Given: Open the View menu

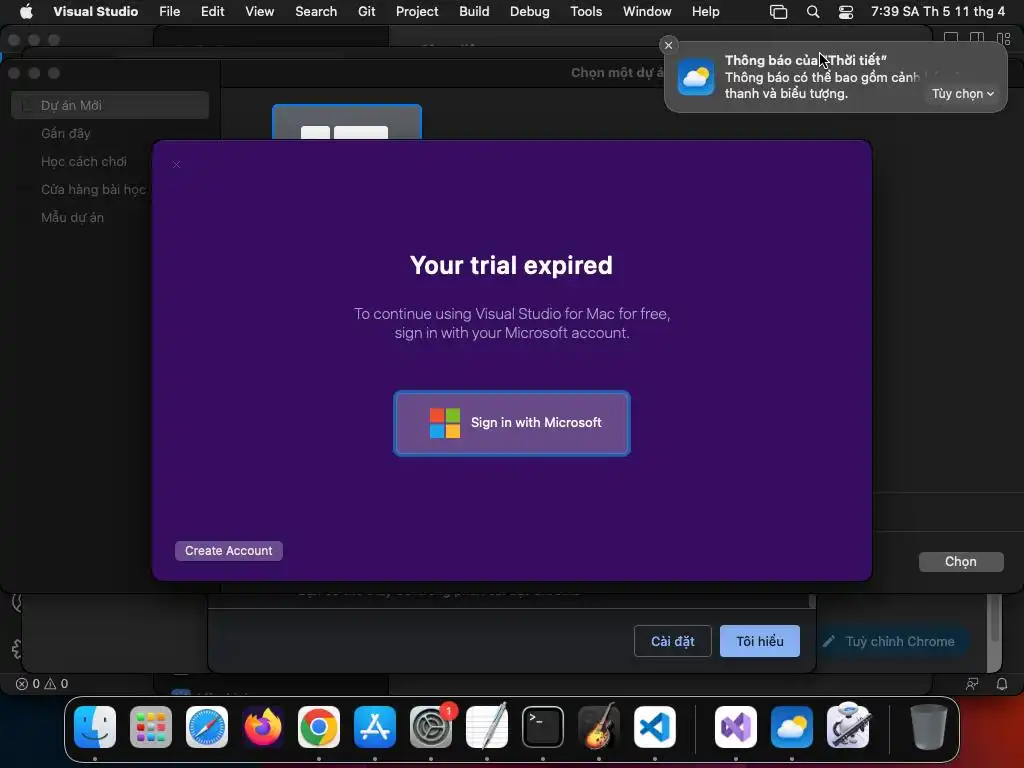Looking at the screenshot, I should pos(259,11).
